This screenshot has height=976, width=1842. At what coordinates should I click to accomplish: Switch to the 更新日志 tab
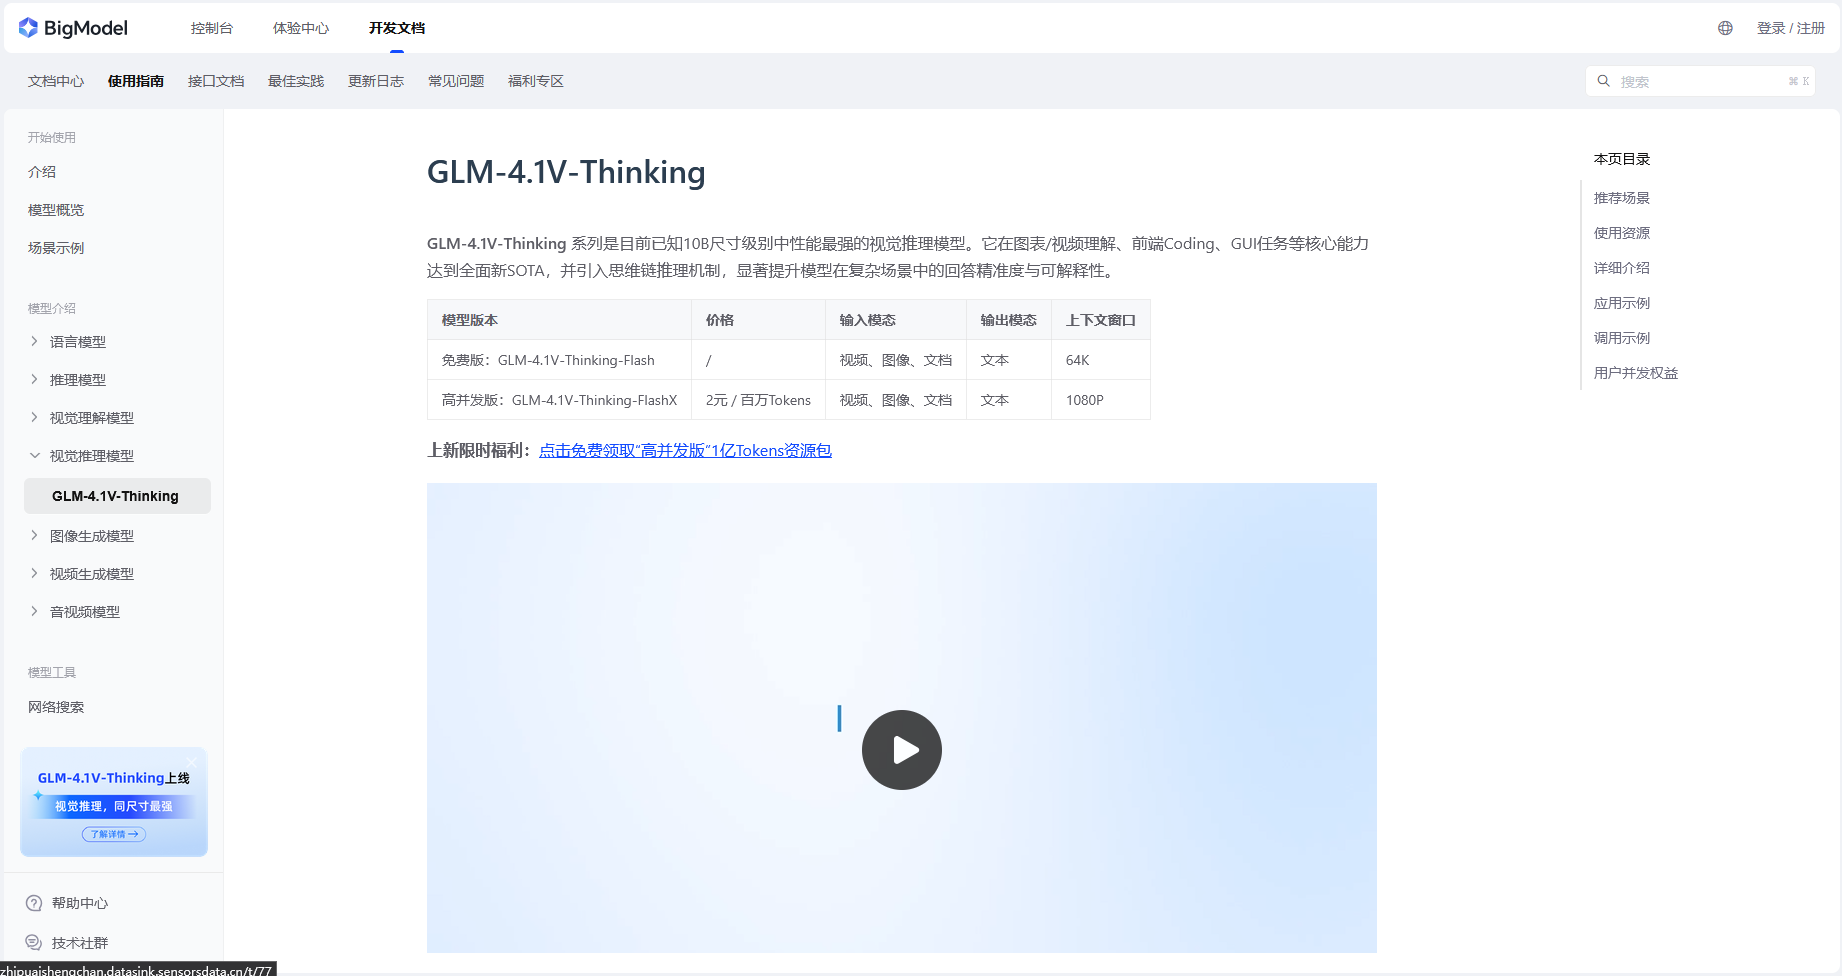[376, 81]
